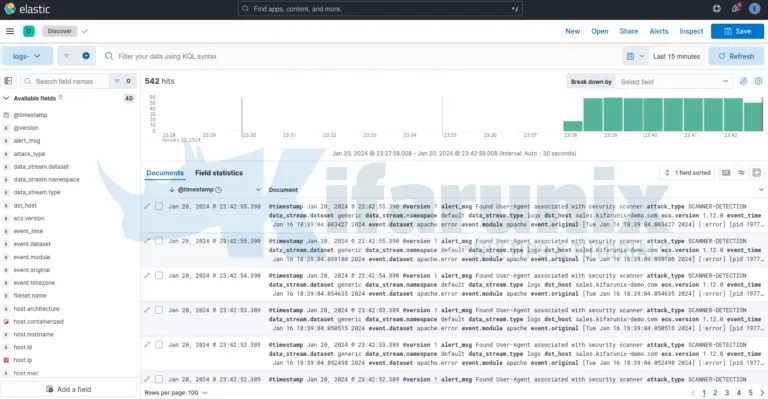The image size is (768, 399).
Task: Focus the KQL filter query input
Action: tap(361, 56)
